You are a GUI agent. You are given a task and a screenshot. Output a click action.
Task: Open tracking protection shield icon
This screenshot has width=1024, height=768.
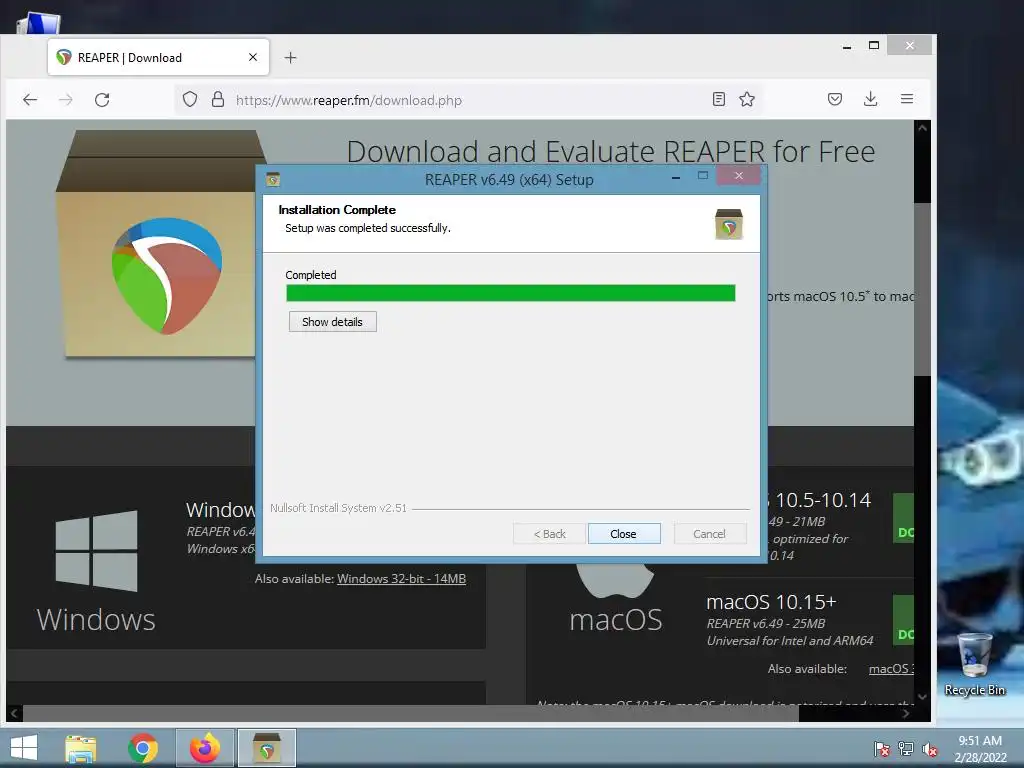pos(190,99)
